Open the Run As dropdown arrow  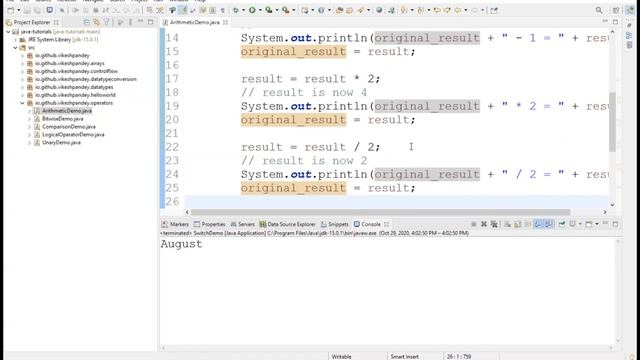260,10
